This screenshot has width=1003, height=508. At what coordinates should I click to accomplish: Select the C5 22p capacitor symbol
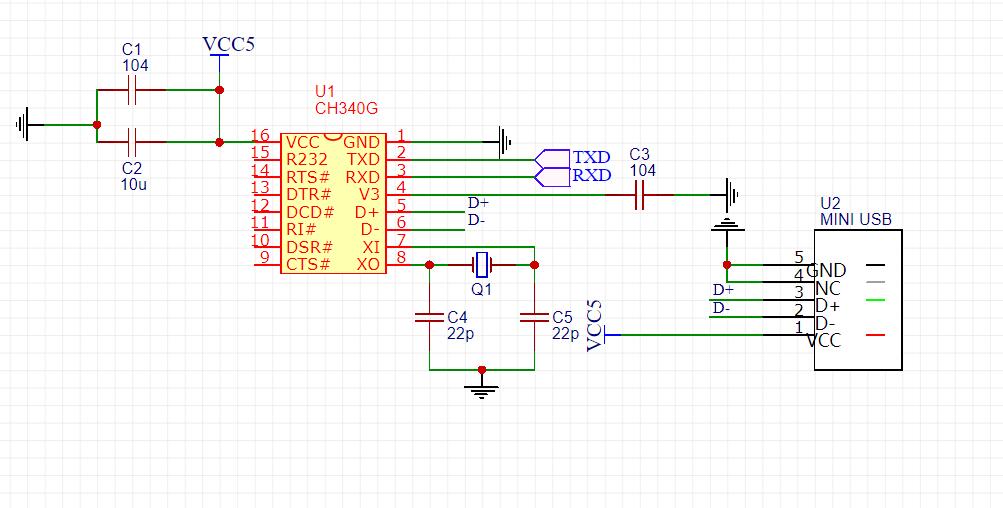click(x=534, y=317)
